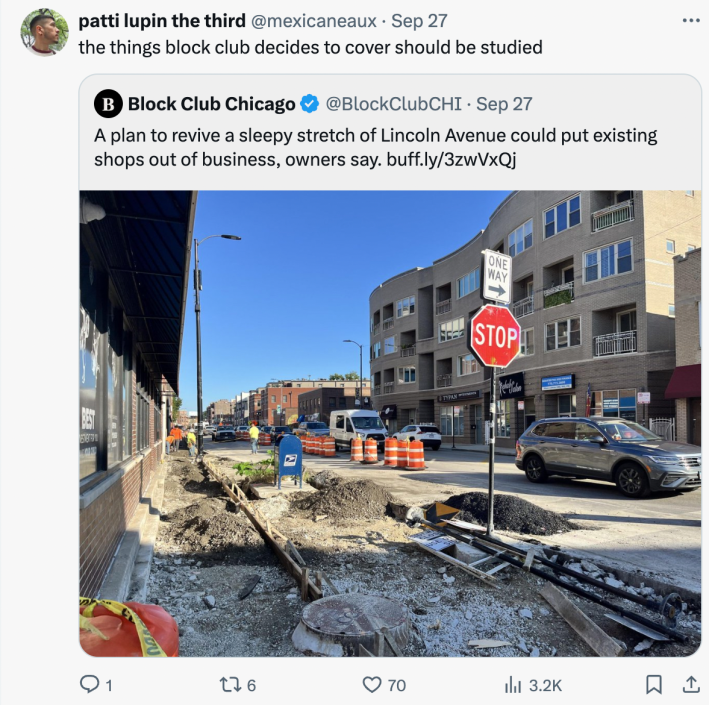Visit @mexicaneaux handle

[x=313, y=21]
